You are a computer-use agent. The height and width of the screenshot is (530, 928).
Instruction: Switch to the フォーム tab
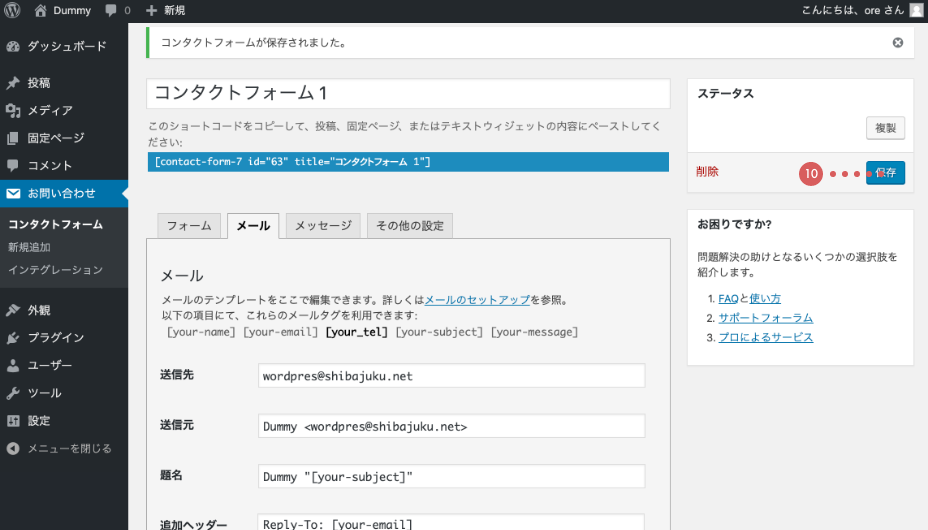coord(189,226)
